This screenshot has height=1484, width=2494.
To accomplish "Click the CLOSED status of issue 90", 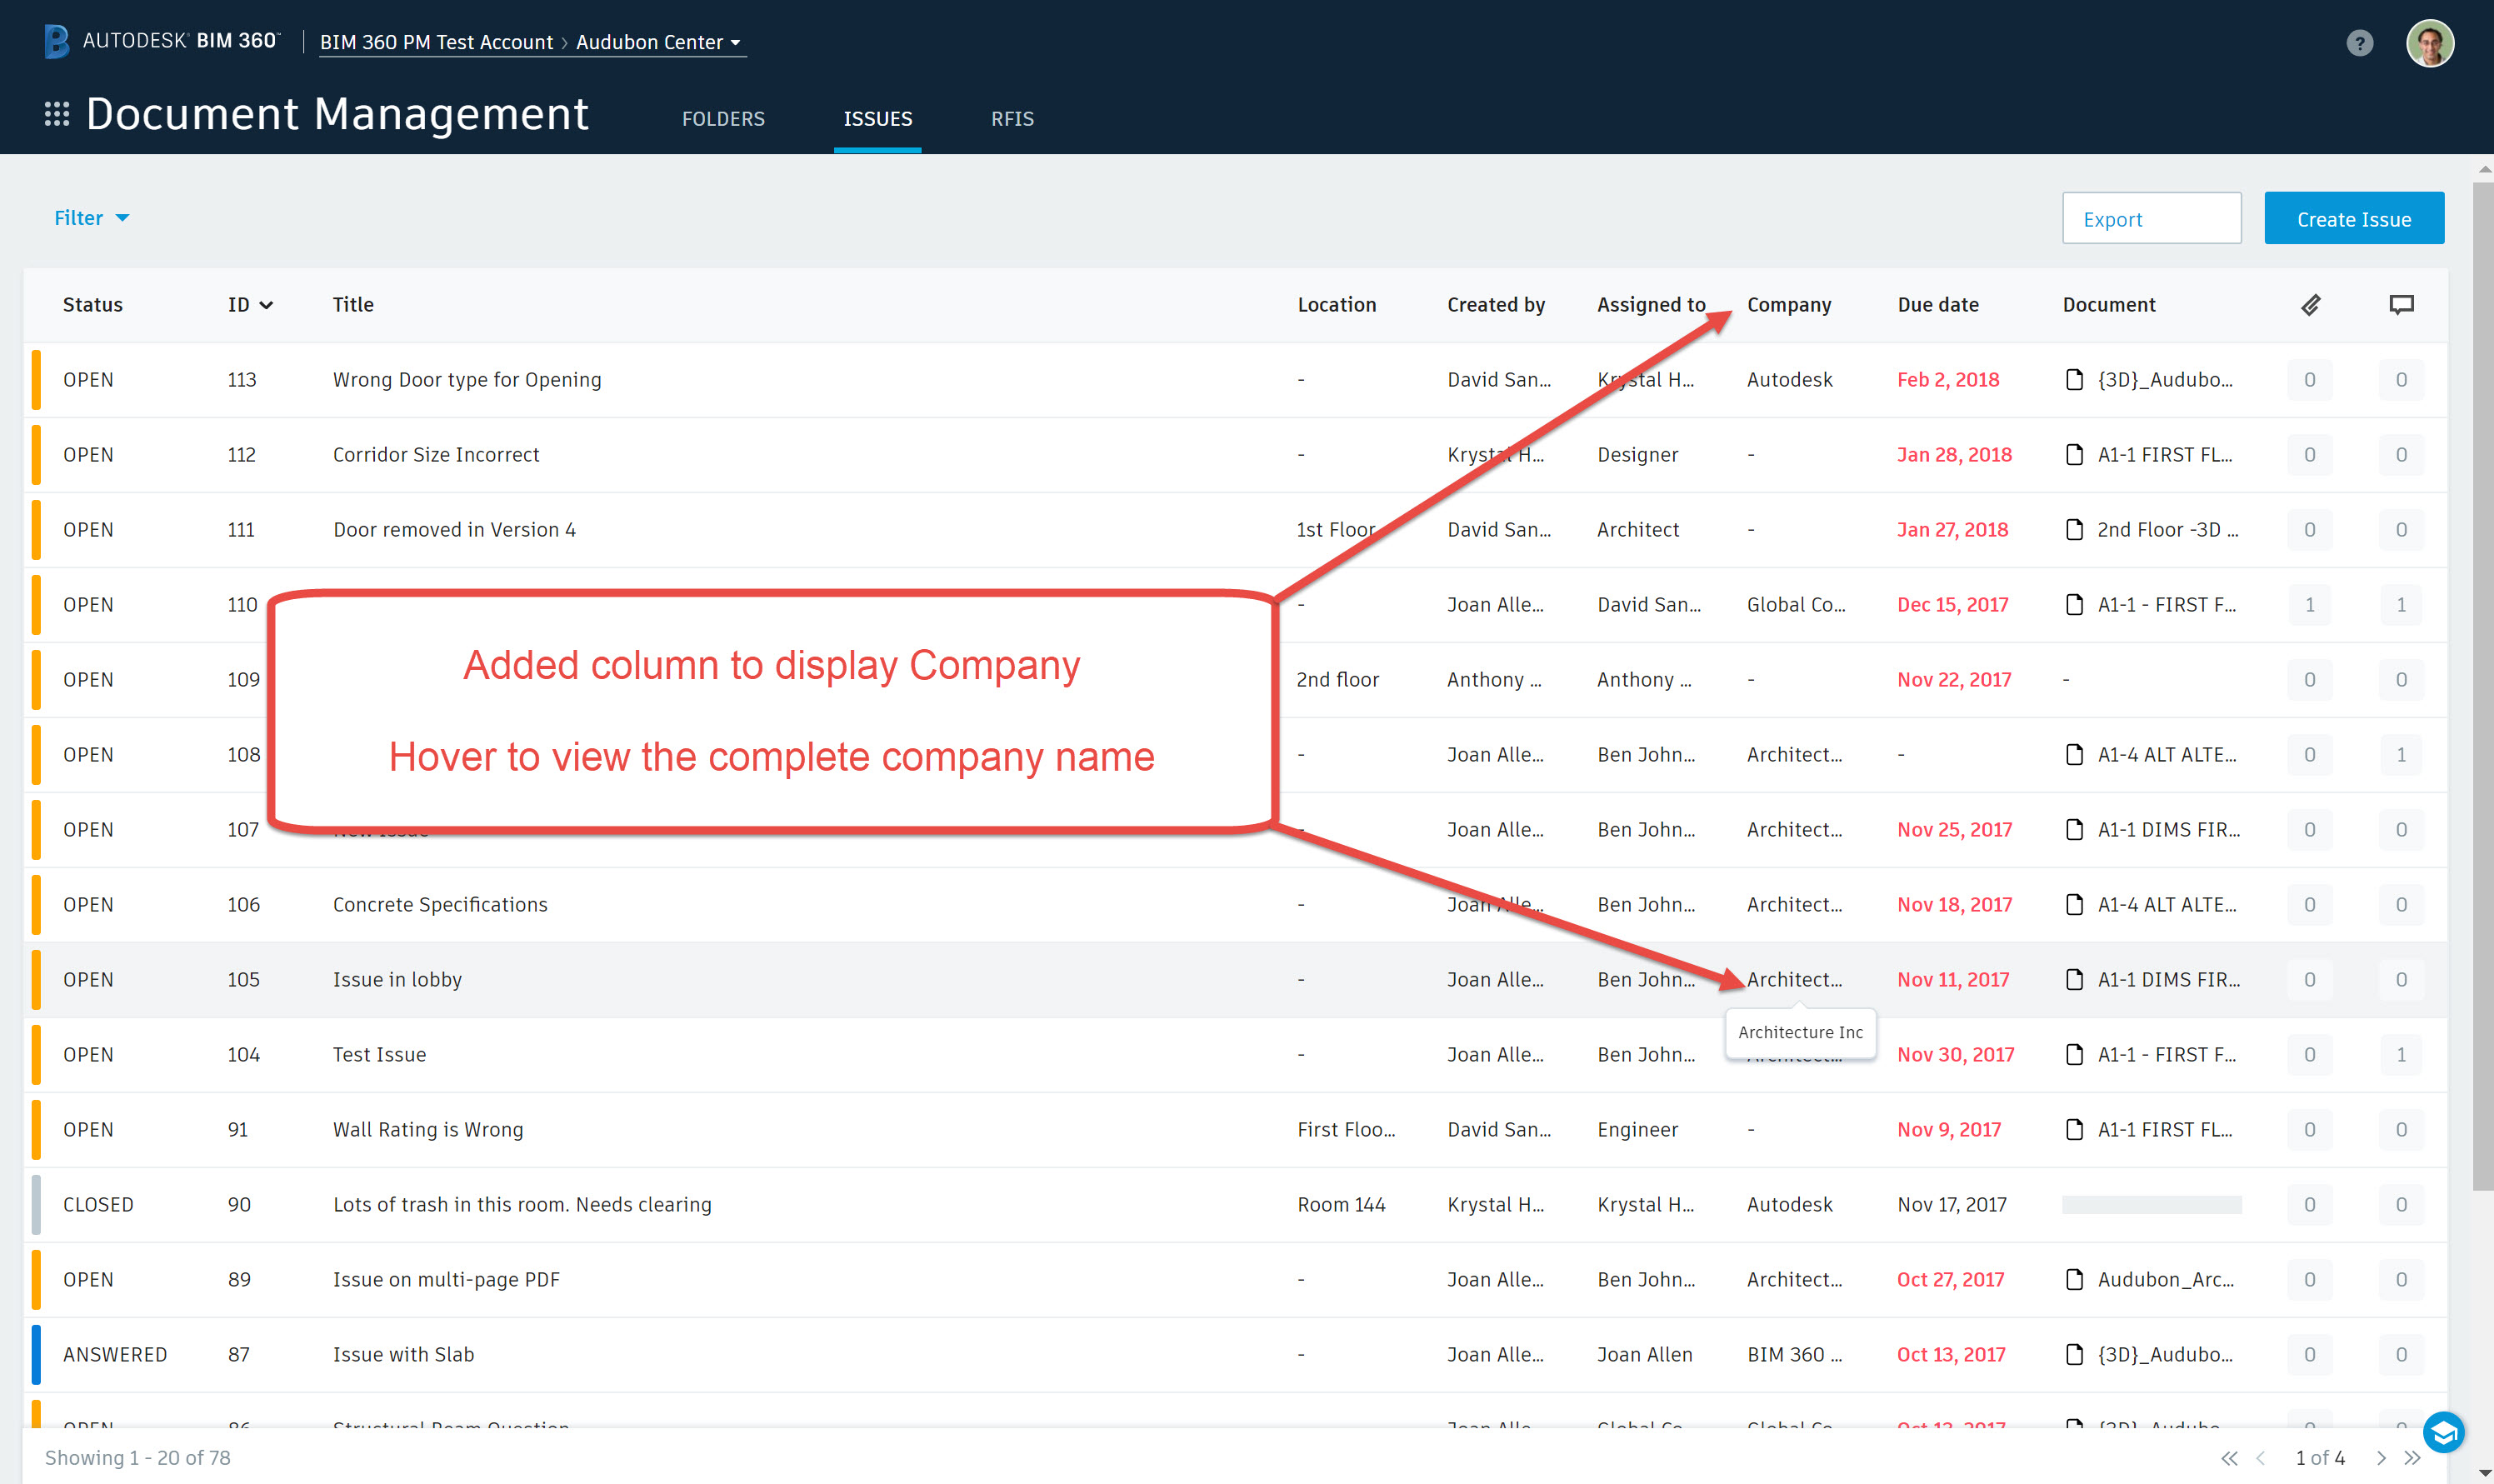I will pyautogui.click(x=98, y=1205).
